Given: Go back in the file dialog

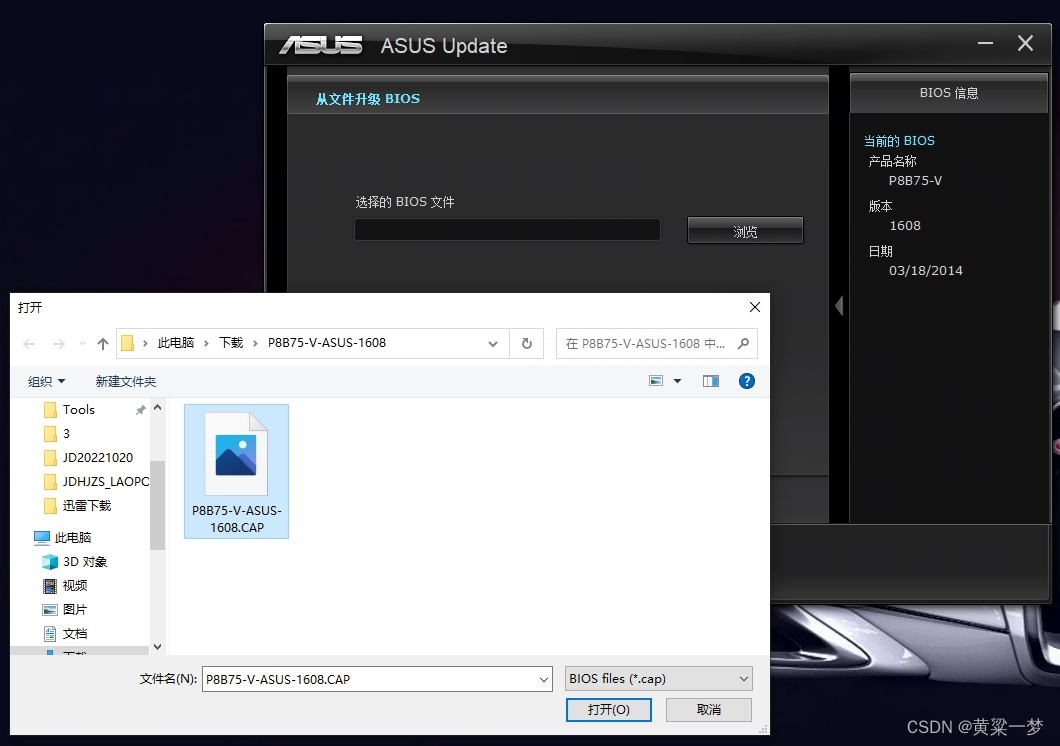Looking at the screenshot, I should point(29,344).
